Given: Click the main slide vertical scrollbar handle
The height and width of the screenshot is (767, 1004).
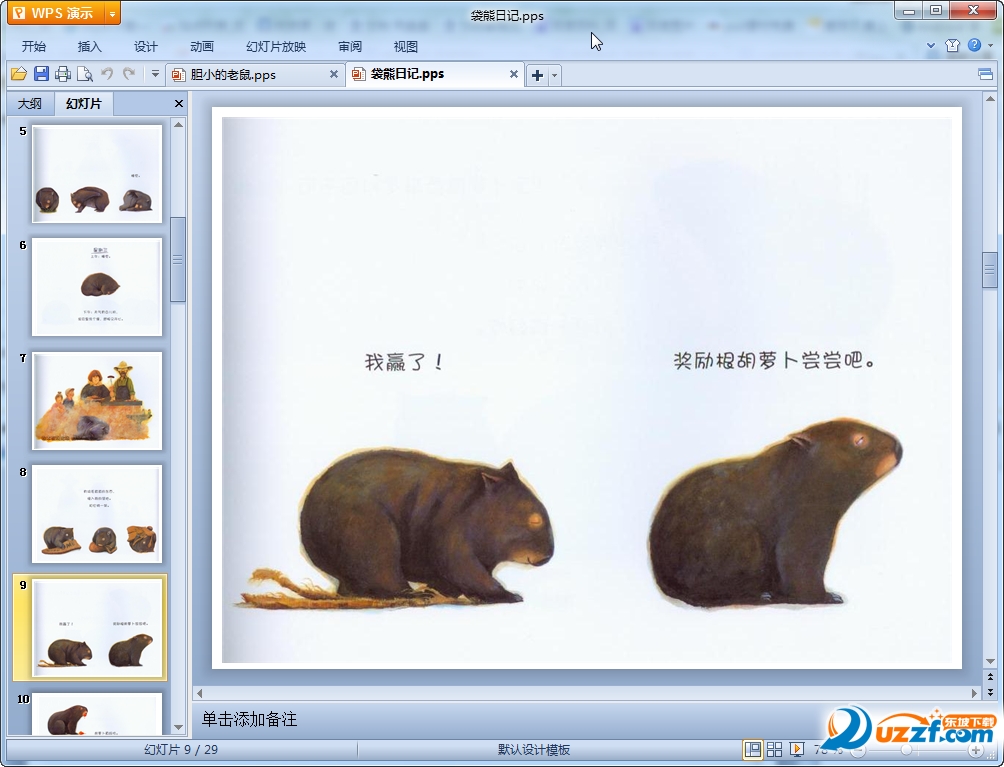Looking at the screenshot, I should 990,271.
